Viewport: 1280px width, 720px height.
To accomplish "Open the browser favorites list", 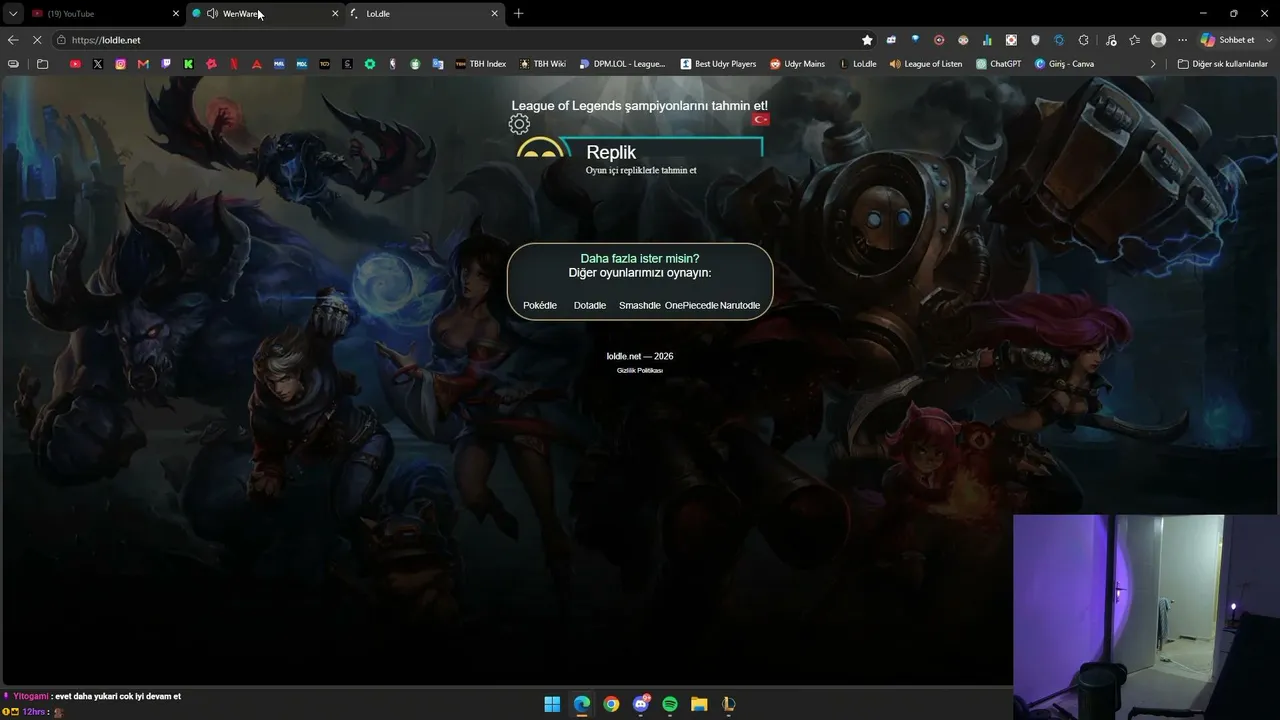I will point(1134,40).
